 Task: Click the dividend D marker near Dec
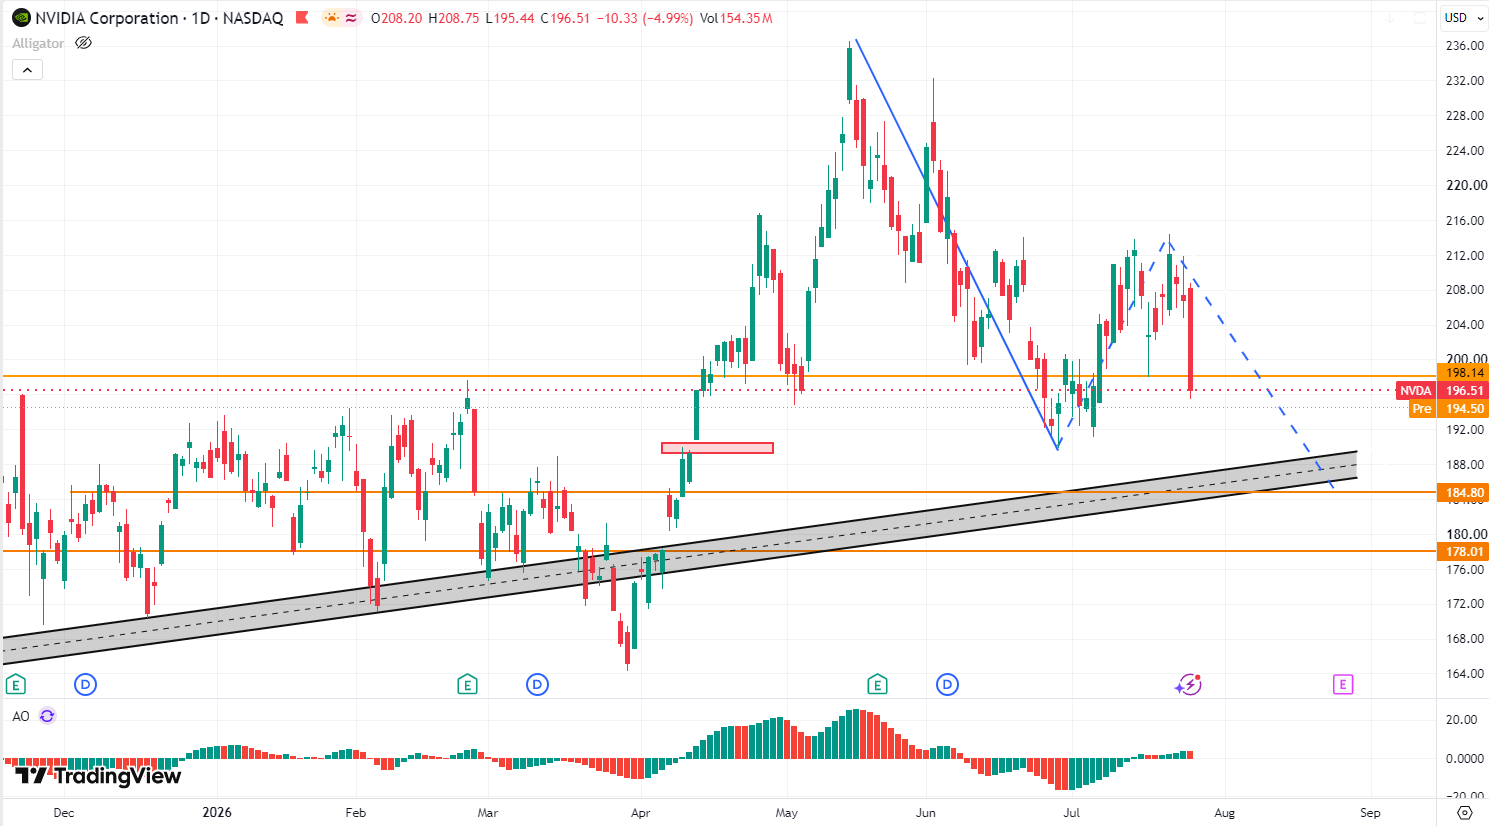pyautogui.click(x=86, y=685)
